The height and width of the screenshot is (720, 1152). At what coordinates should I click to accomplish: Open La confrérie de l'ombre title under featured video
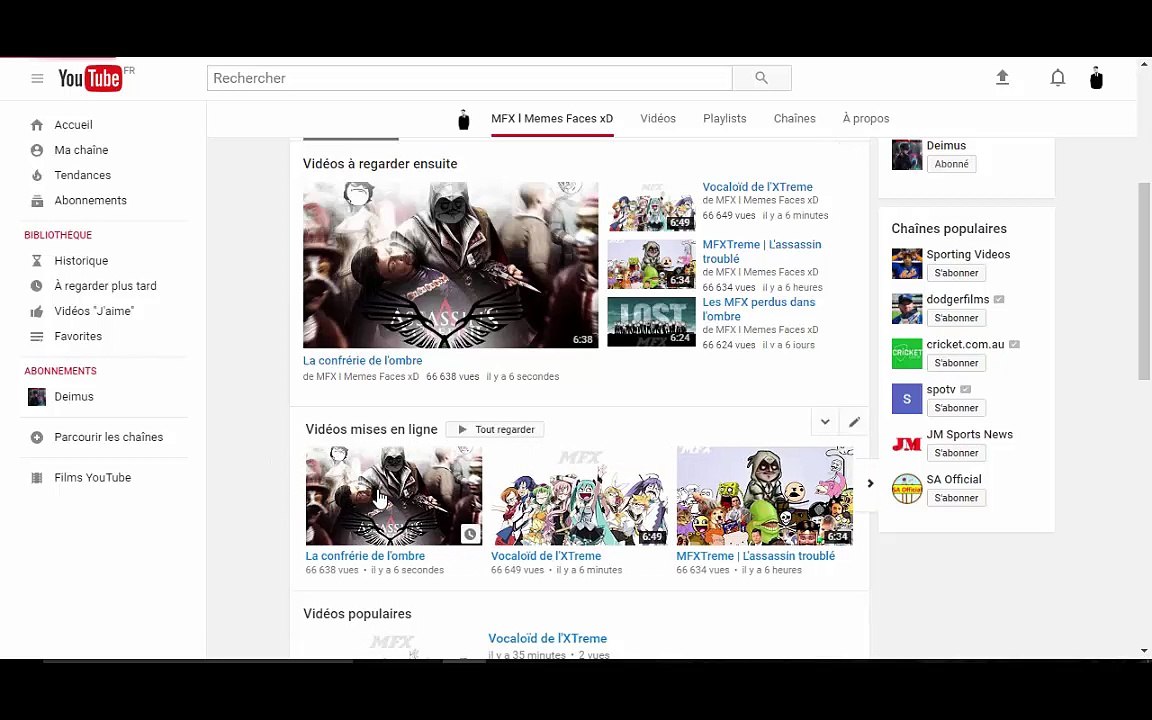click(x=362, y=360)
